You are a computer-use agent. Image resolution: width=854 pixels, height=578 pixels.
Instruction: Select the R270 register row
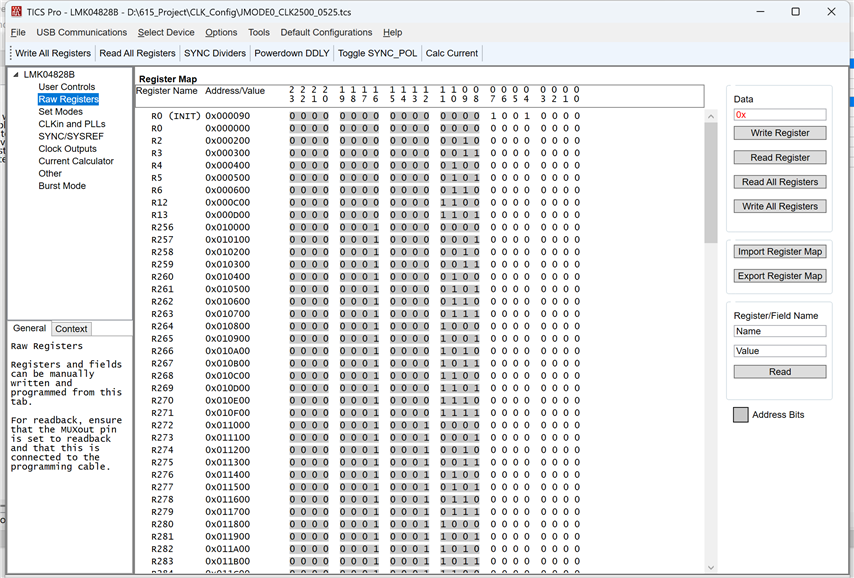point(162,400)
